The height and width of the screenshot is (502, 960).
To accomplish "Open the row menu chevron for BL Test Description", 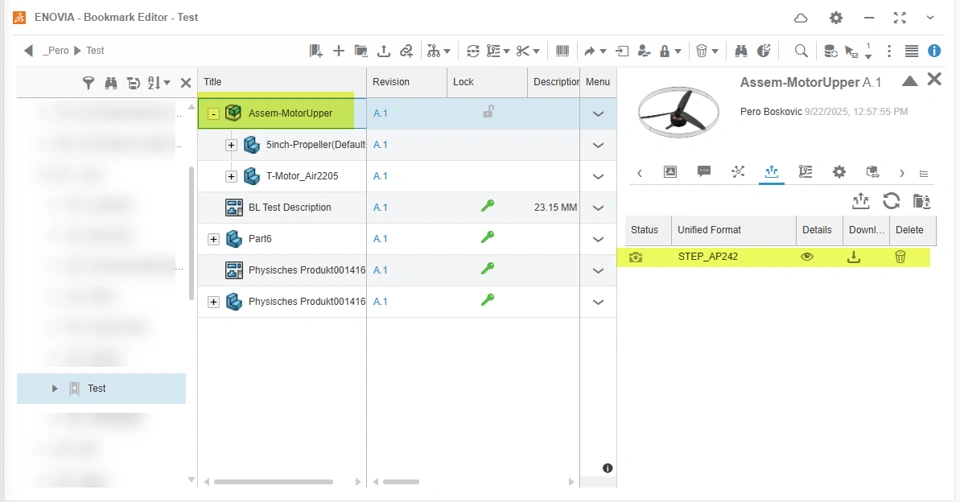I will click(598, 208).
